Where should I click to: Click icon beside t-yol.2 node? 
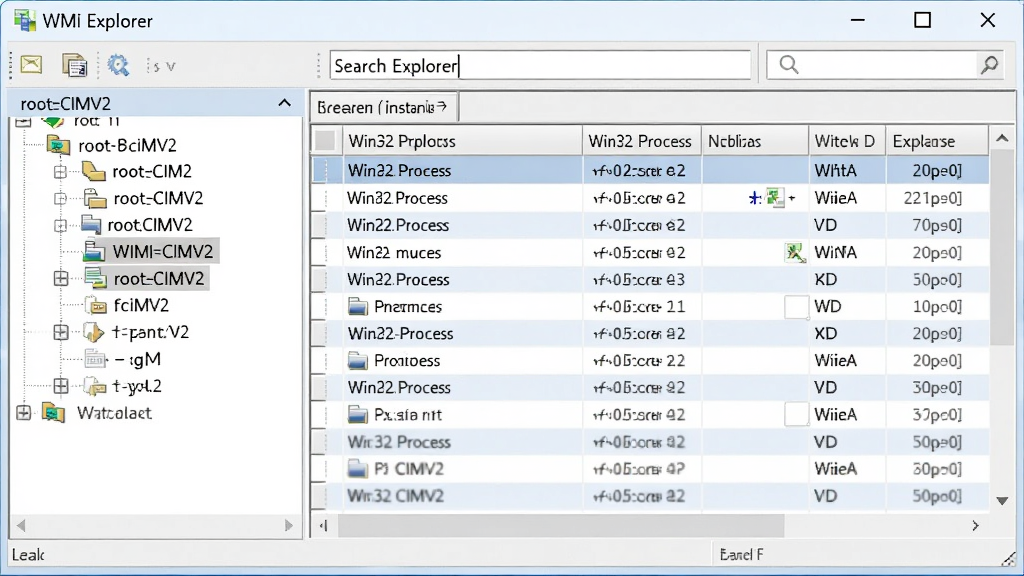point(95,386)
